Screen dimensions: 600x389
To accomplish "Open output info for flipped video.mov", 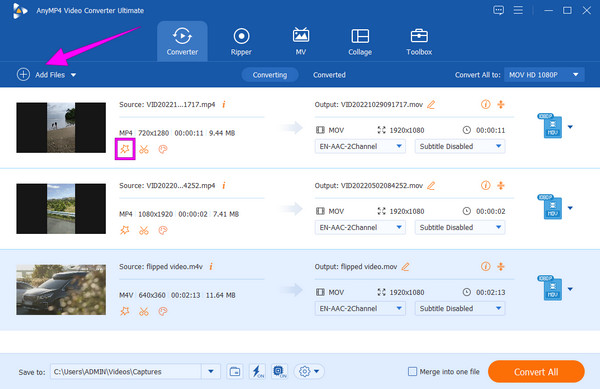I will click(486, 266).
